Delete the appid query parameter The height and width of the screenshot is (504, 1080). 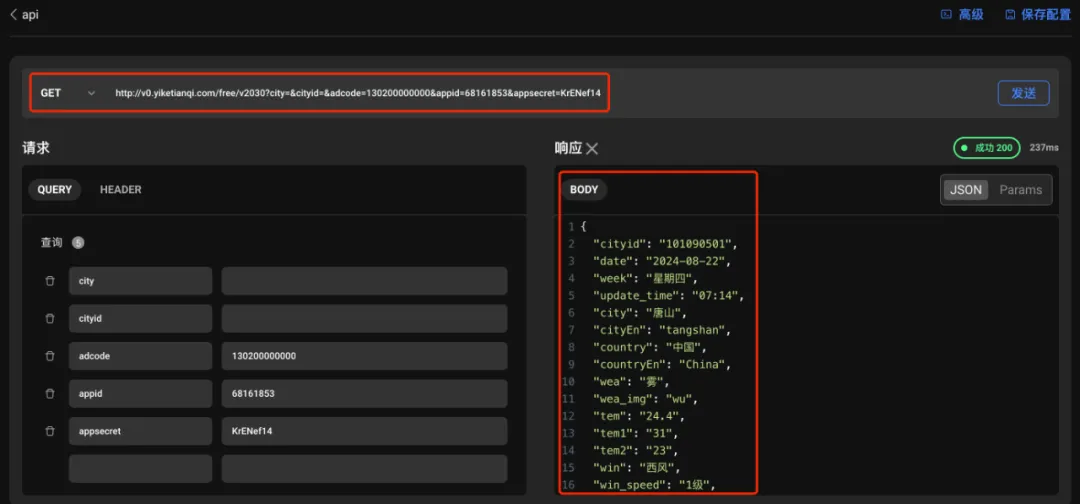[50, 393]
